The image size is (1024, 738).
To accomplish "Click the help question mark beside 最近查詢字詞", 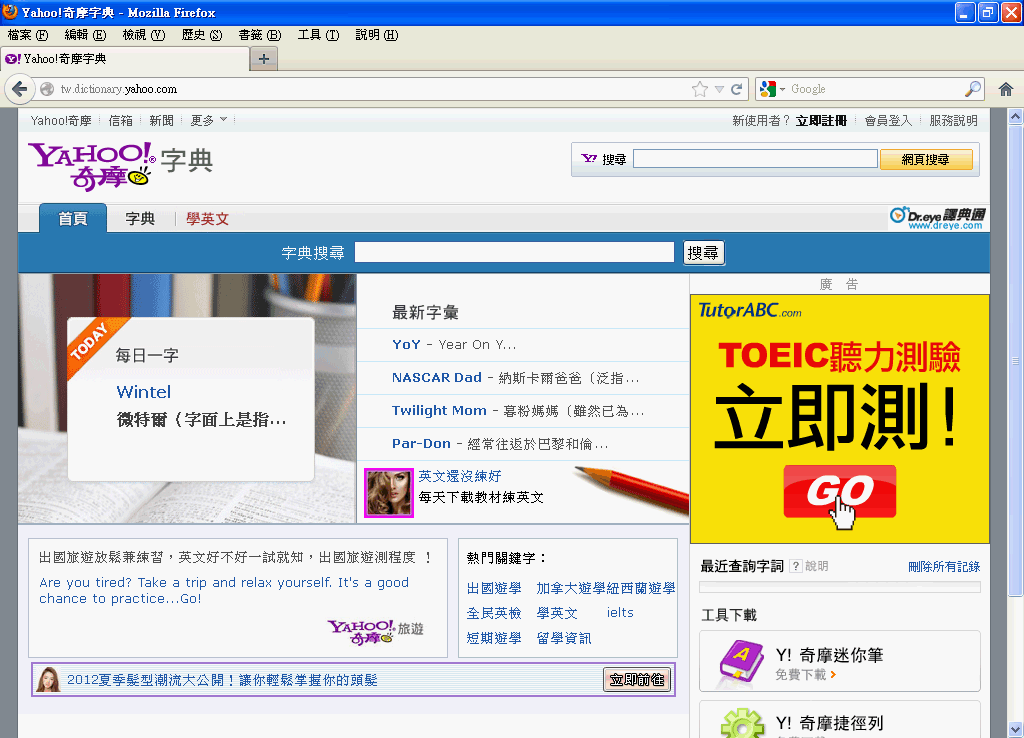I will pyautogui.click(x=796, y=566).
